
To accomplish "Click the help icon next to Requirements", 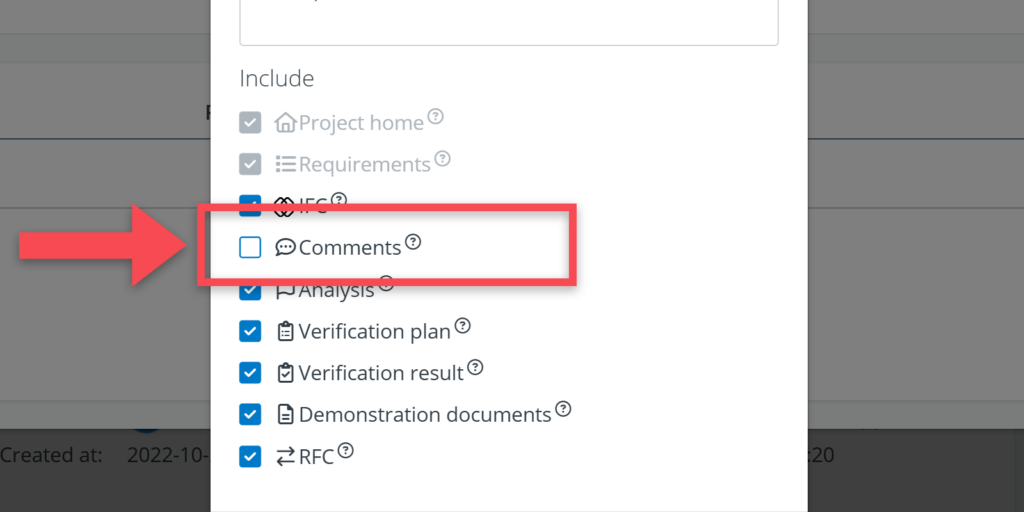I will pyautogui.click(x=443, y=159).
